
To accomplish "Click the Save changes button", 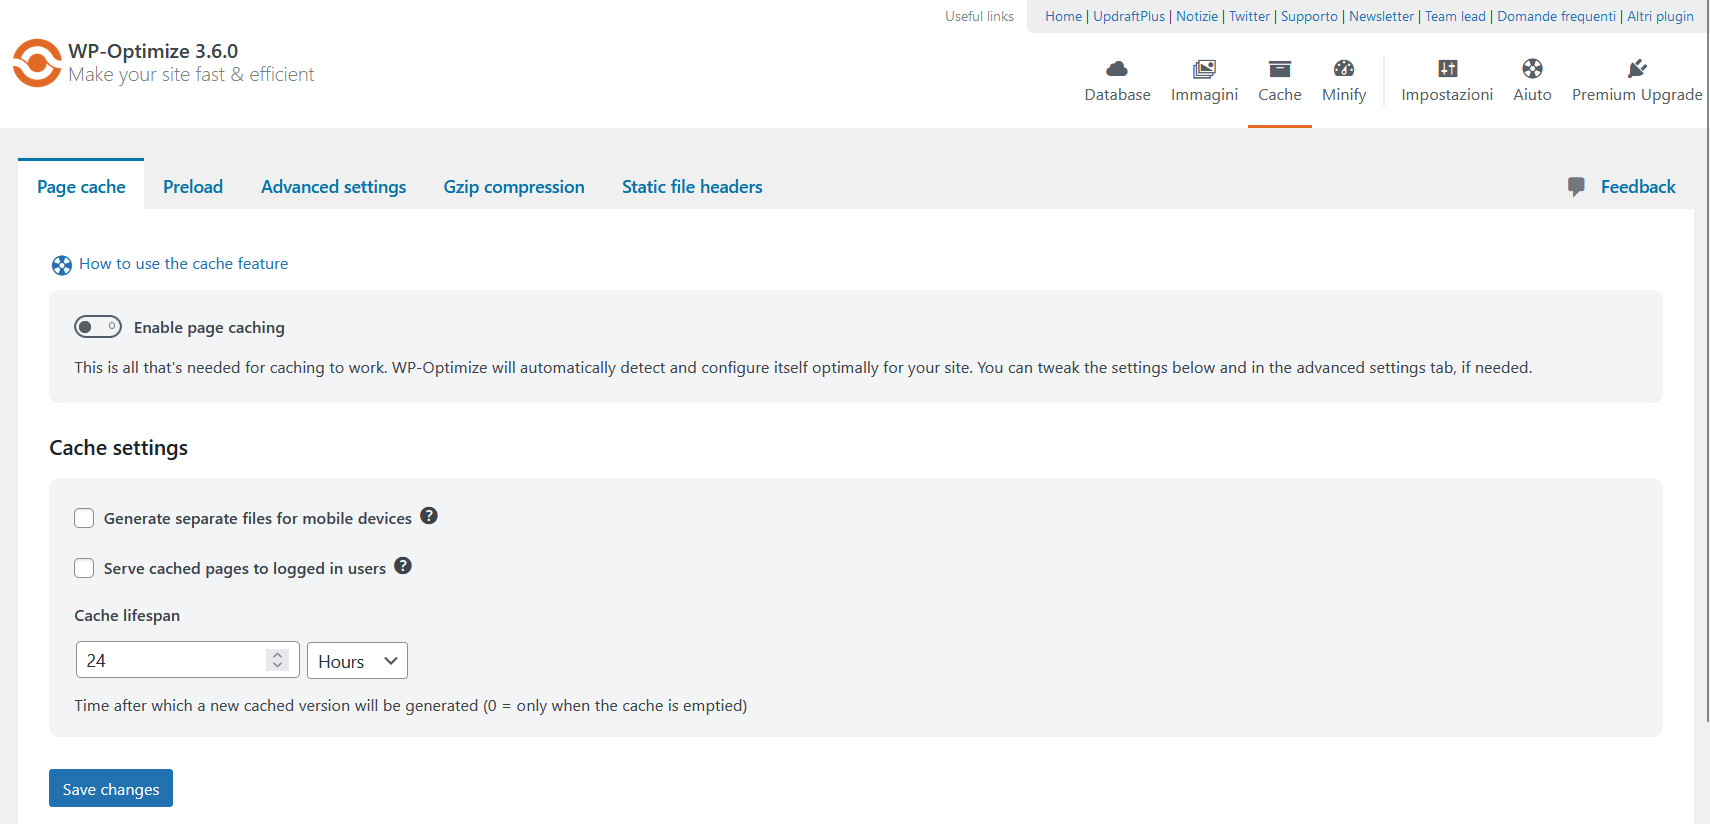I will point(110,788).
